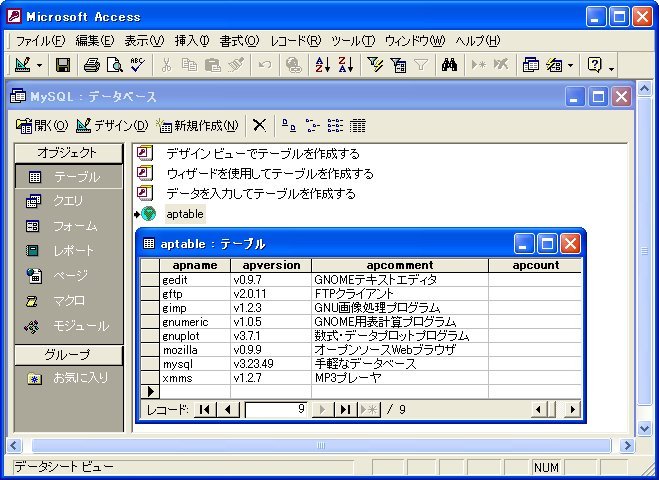Sort records descending Z to A
This screenshot has width=659, height=480.
(345, 65)
